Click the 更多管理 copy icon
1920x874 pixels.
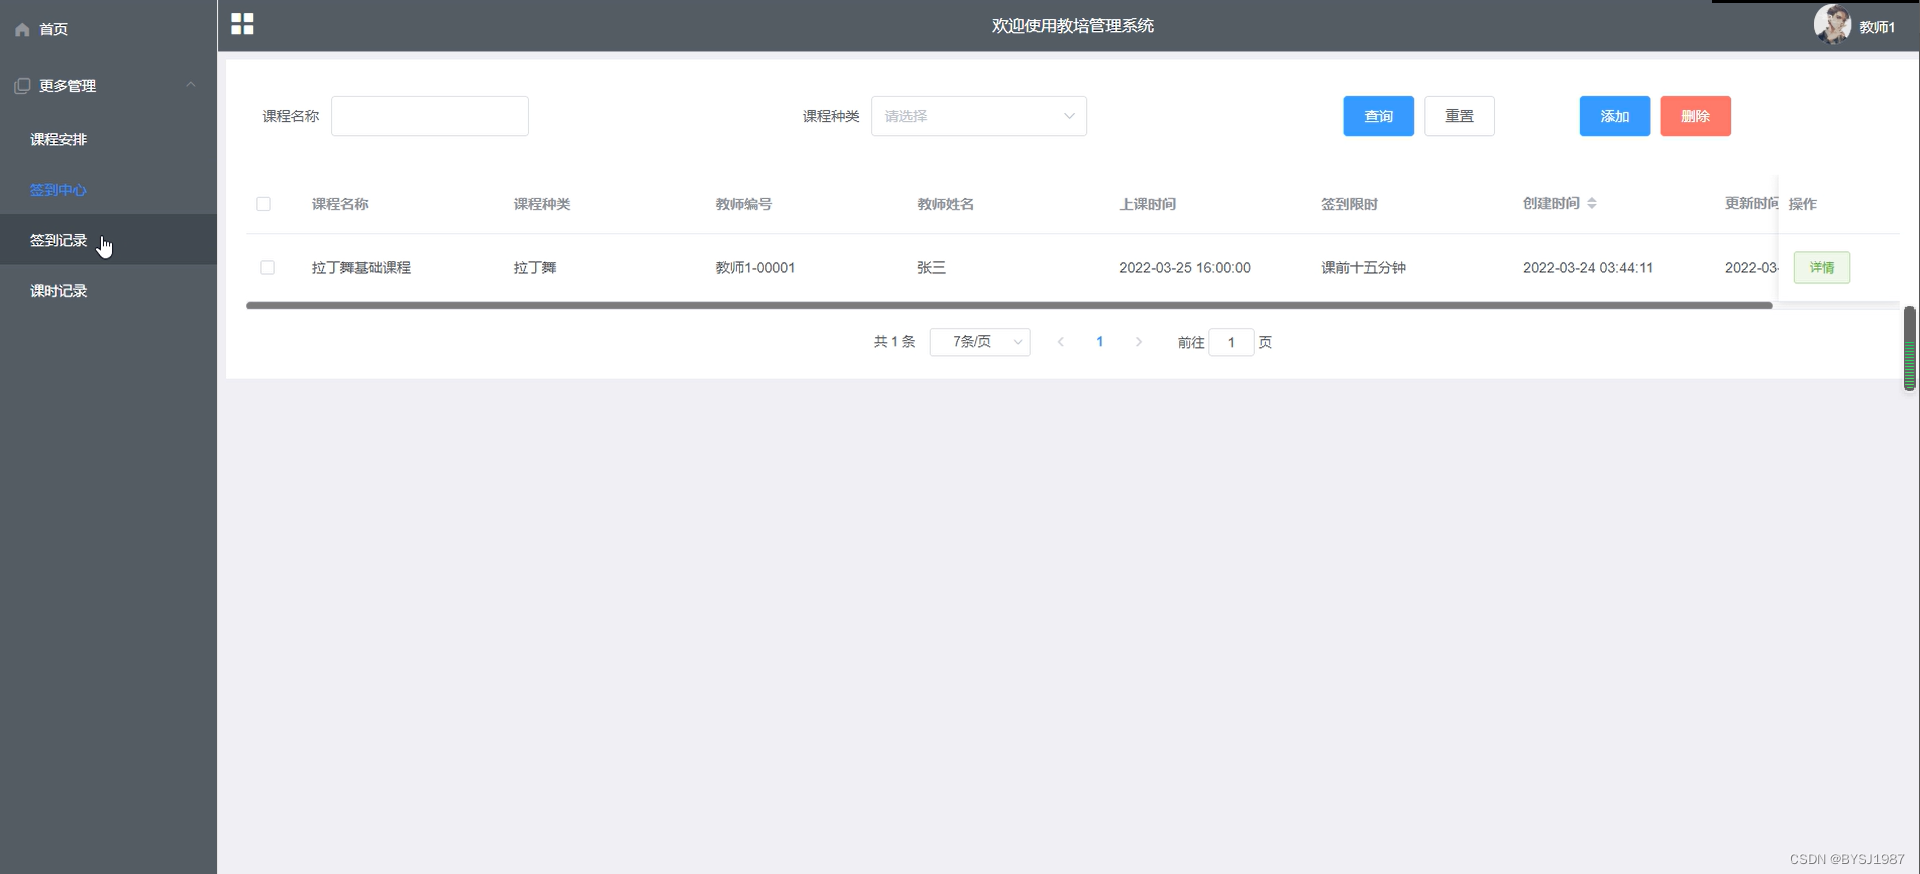[22, 86]
